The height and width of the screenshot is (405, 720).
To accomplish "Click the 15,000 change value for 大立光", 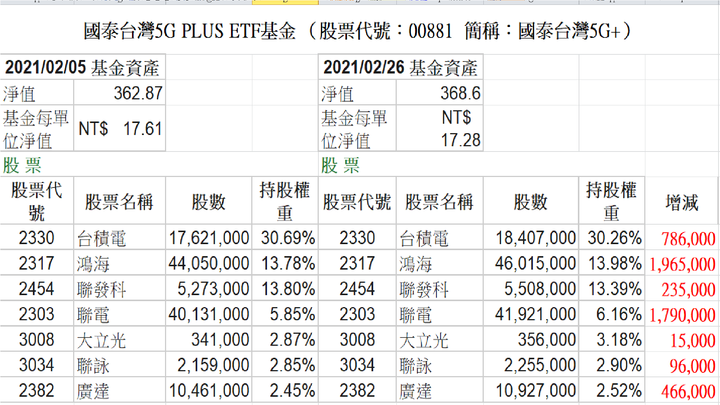I will pos(682,340).
